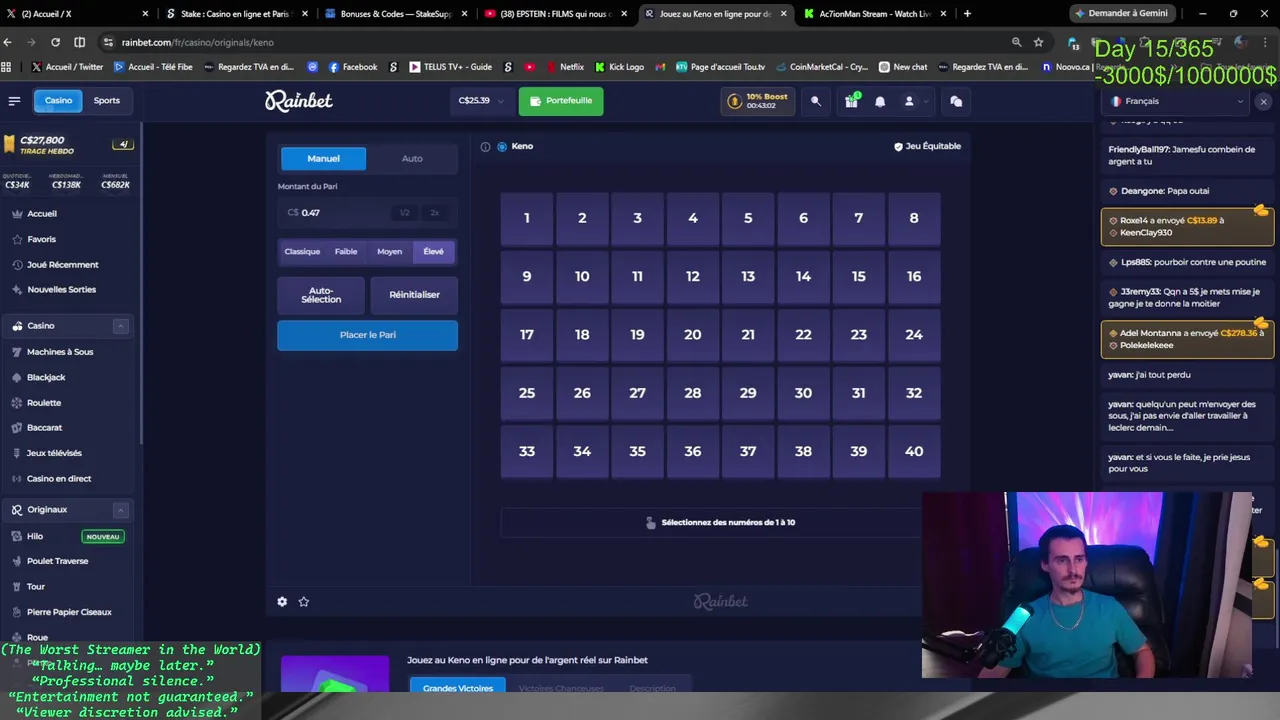
Task: Add Keno to favorites star
Action: click(x=304, y=601)
